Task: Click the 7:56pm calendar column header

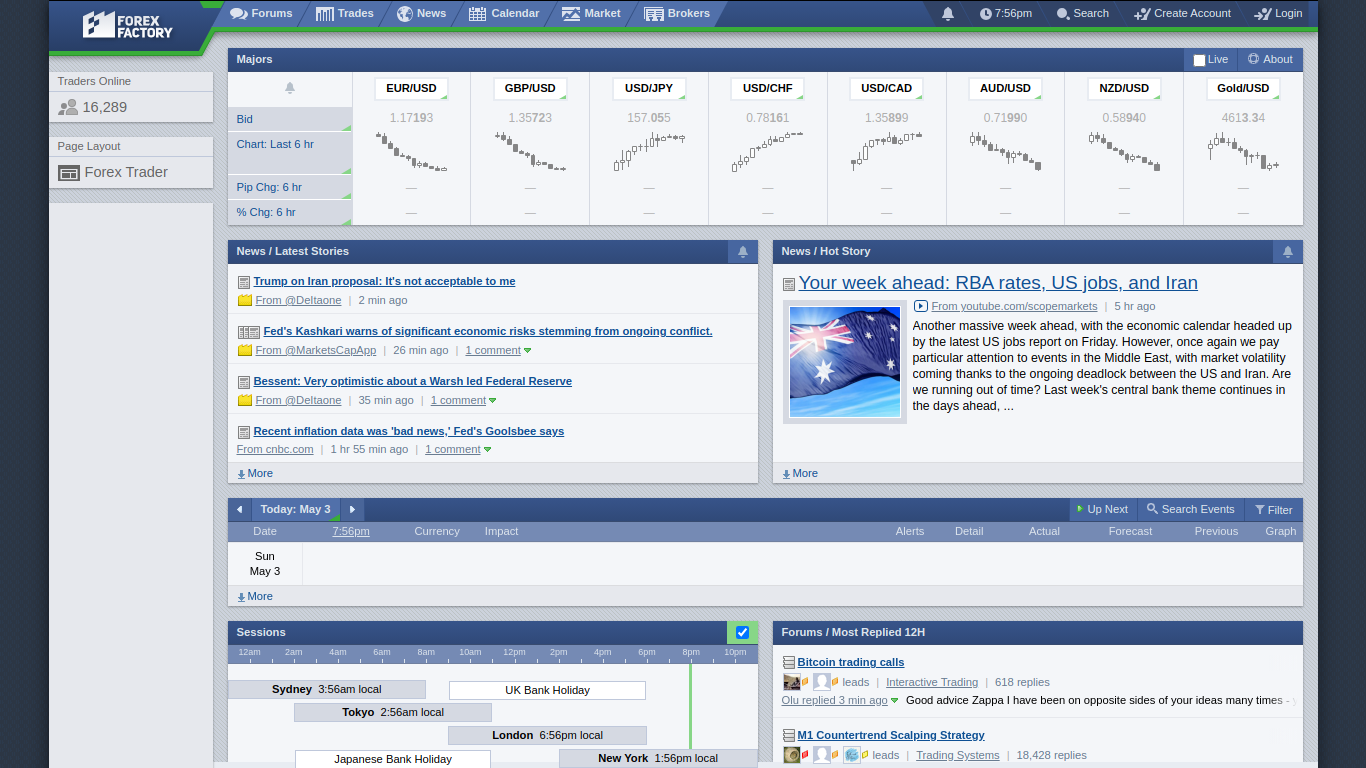Action: (x=351, y=532)
